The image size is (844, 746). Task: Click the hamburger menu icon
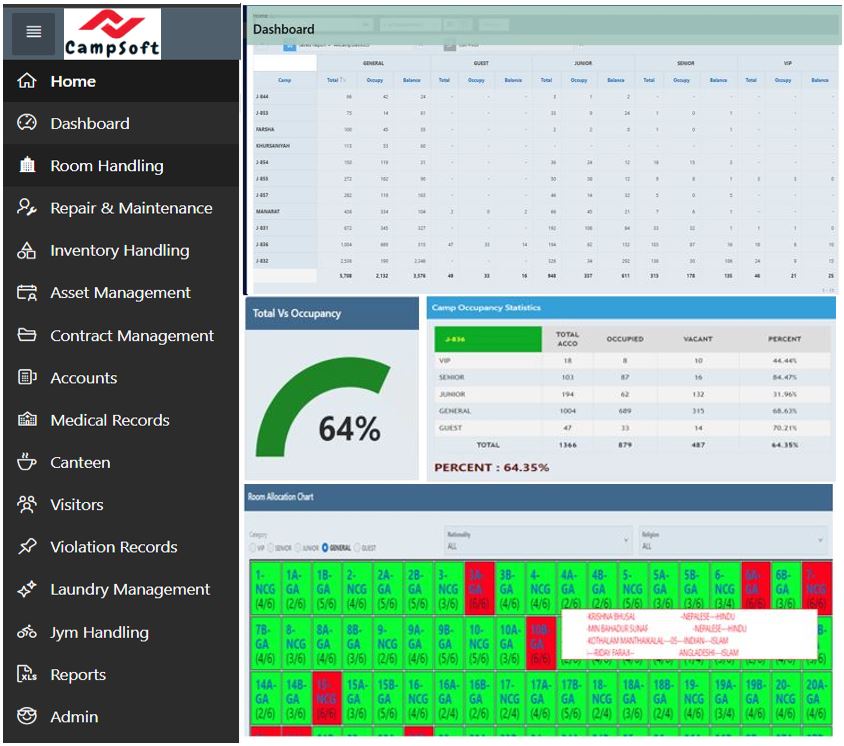[x=33, y=32]
